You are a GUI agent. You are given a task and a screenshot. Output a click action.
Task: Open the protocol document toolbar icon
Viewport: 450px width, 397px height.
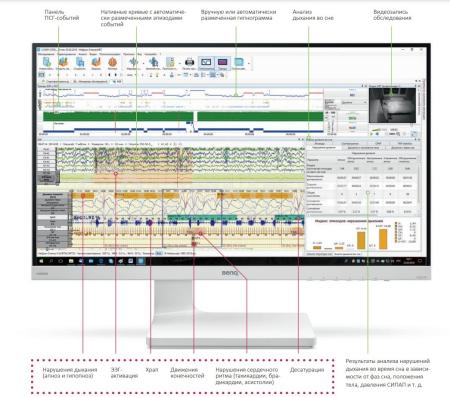[x=170, y=63]
